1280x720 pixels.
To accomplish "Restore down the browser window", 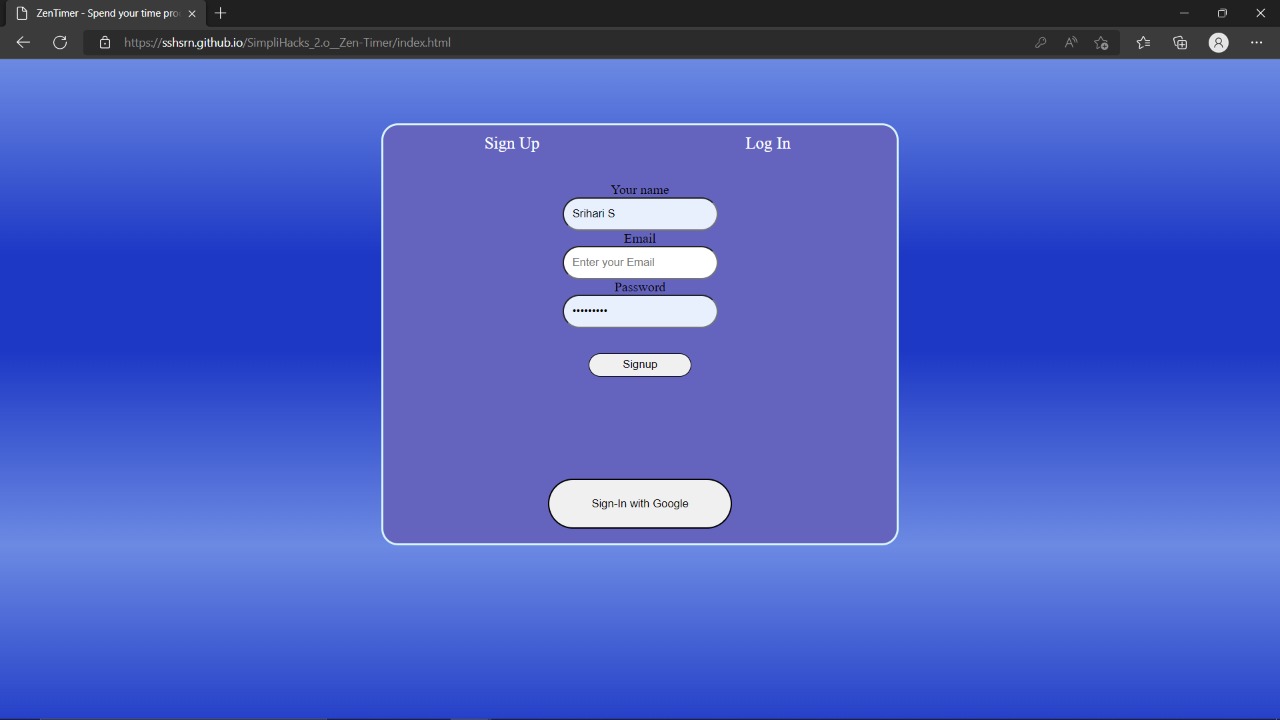I will click(1222, 13).
